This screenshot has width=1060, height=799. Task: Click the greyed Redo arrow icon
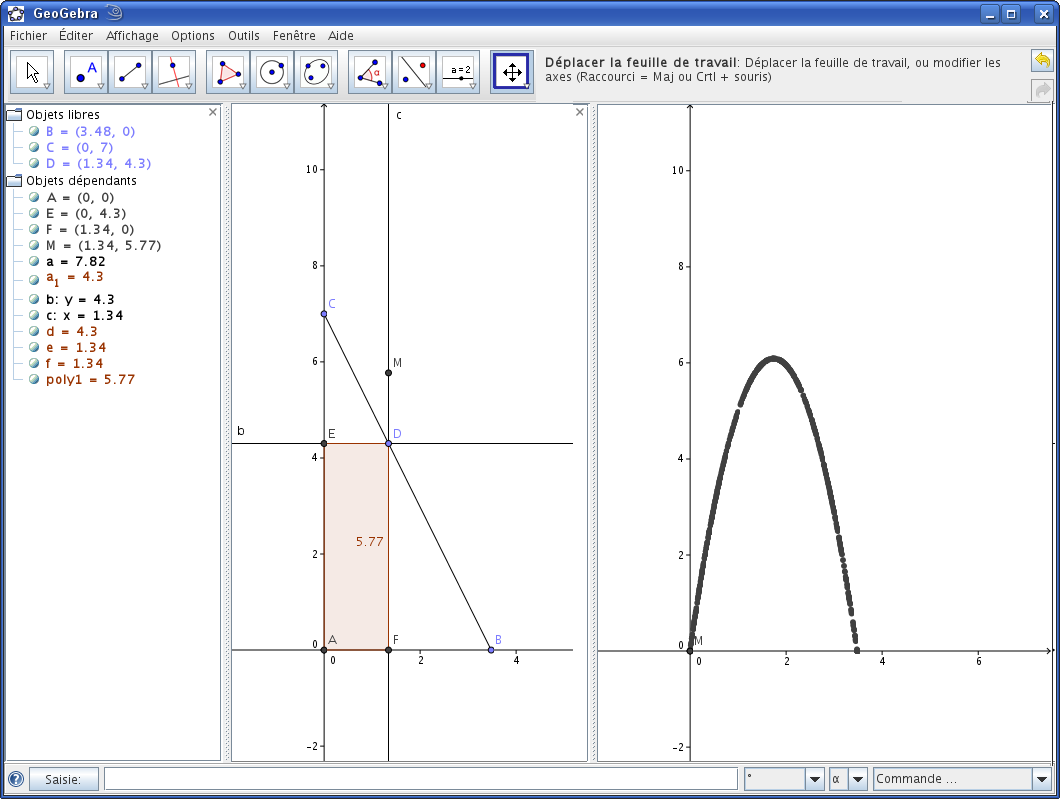[x=1042, y=90]
